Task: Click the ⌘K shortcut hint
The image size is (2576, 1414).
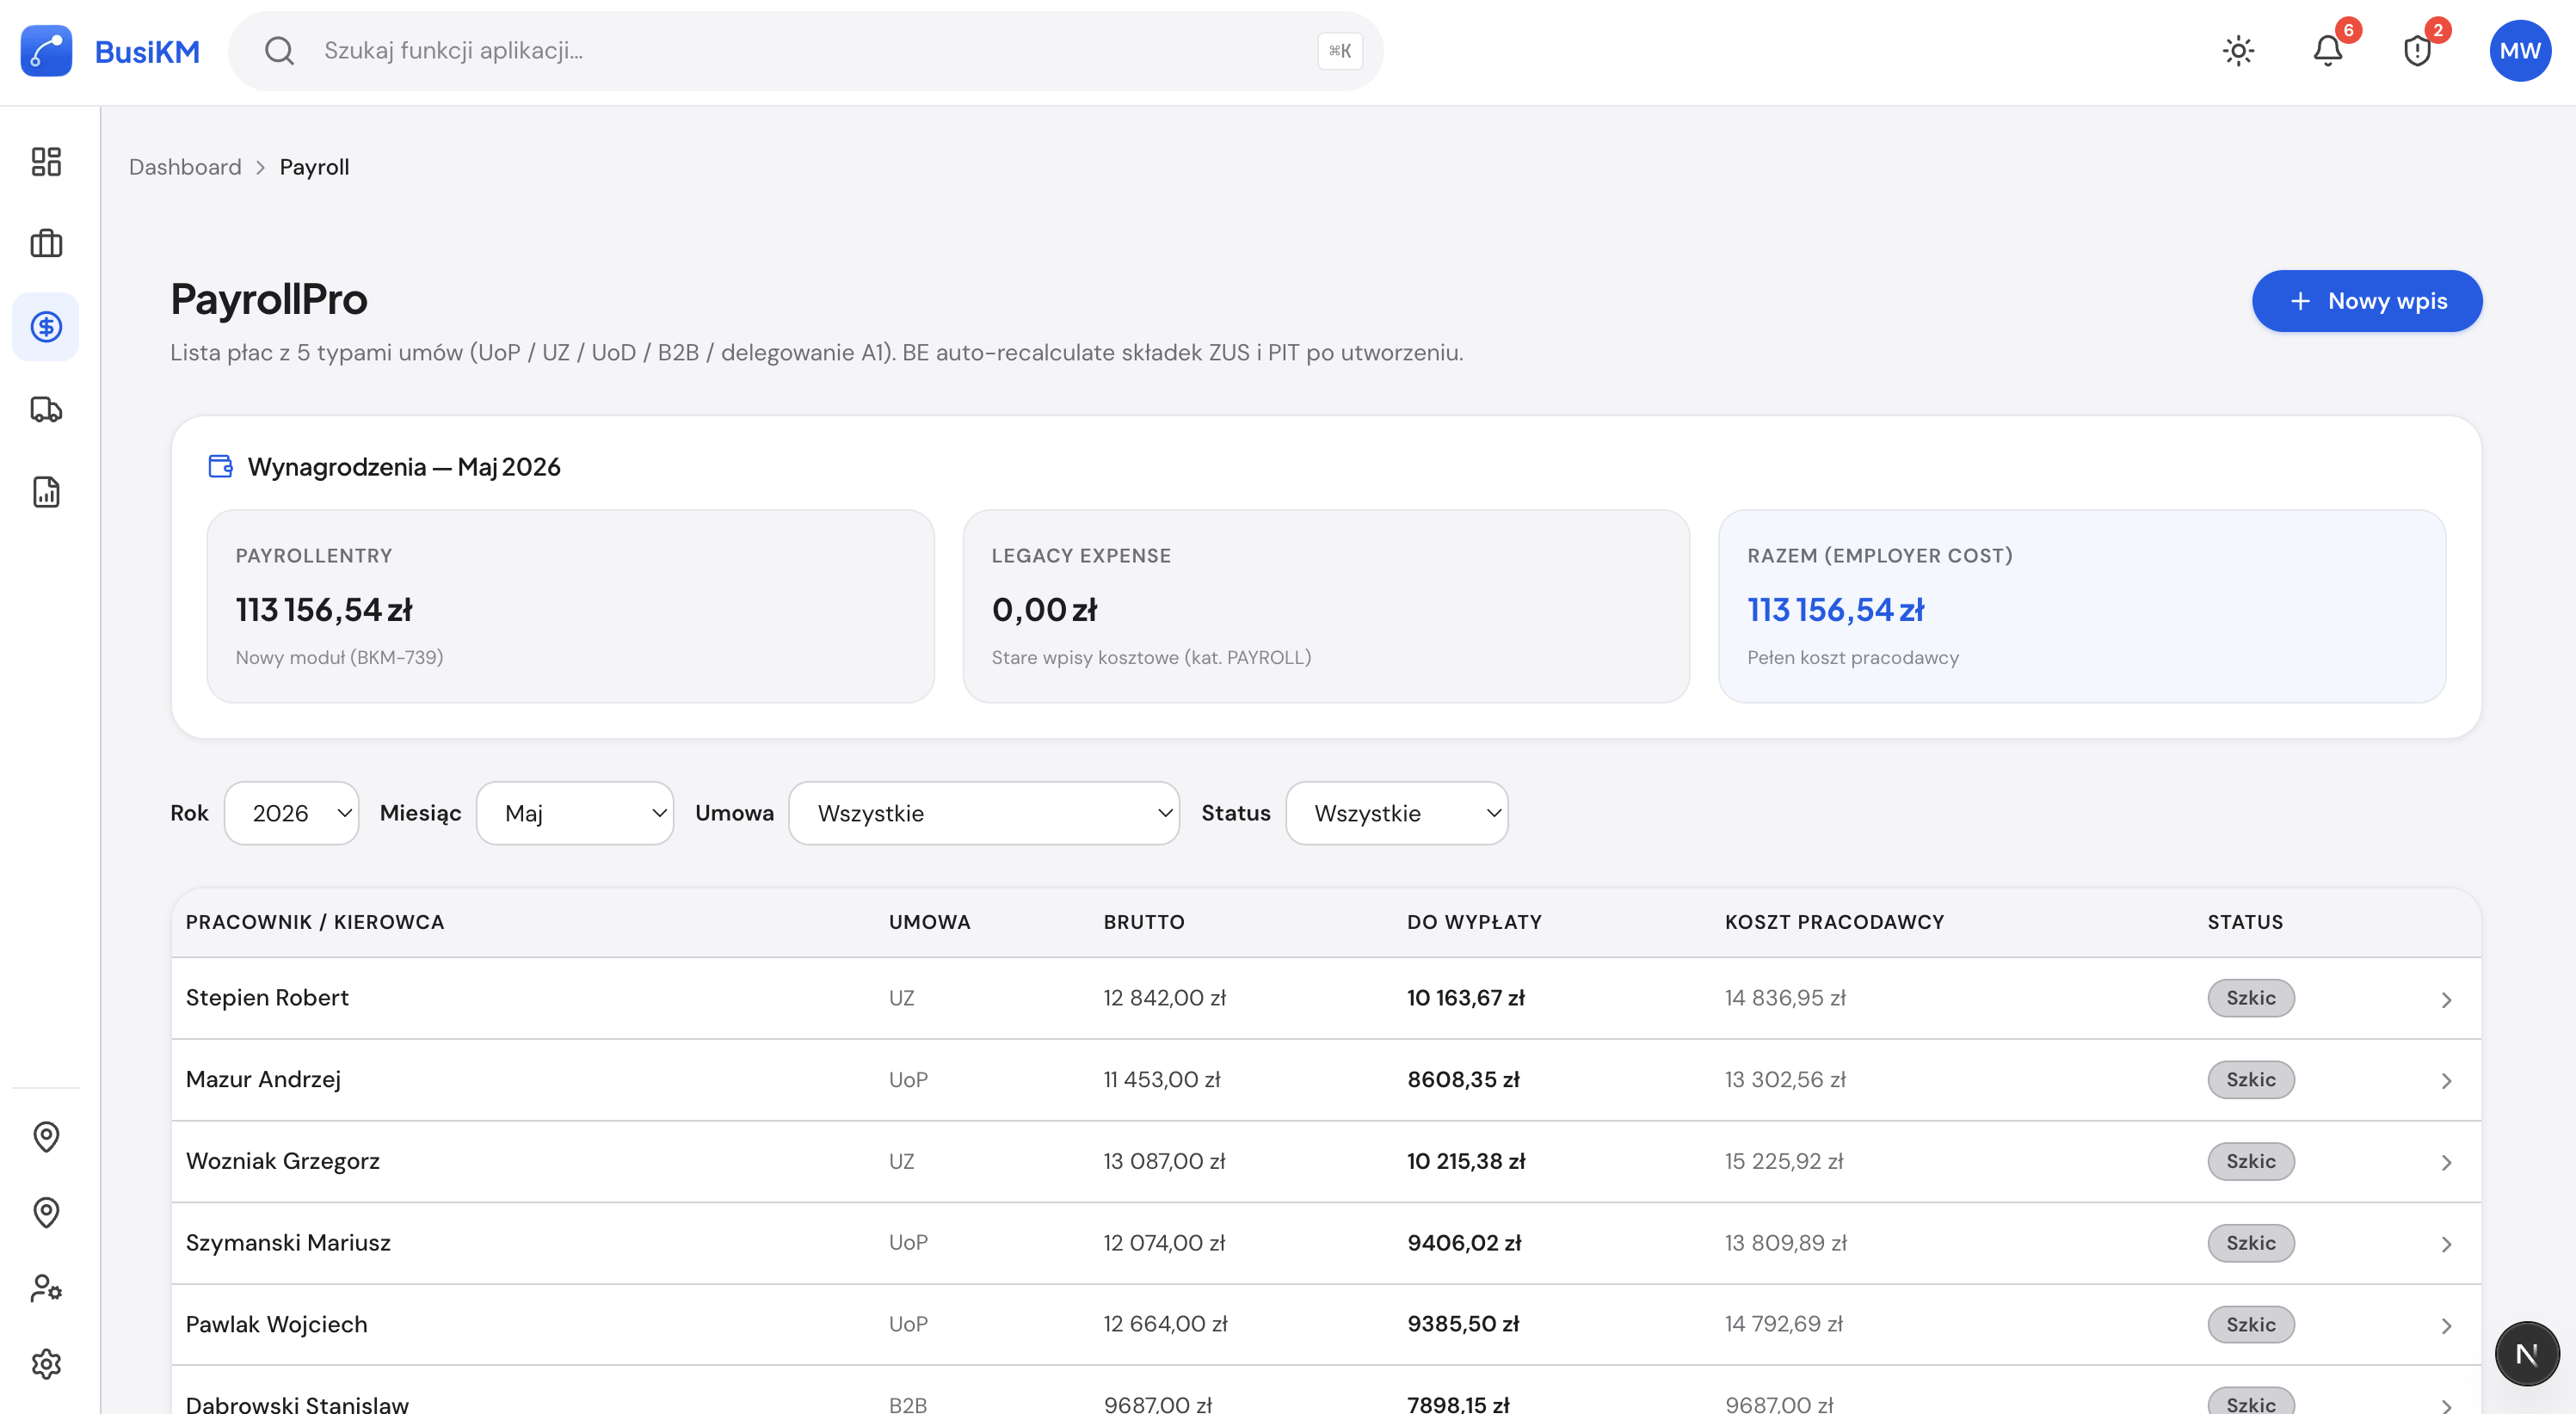Action: coord(1339,51)
